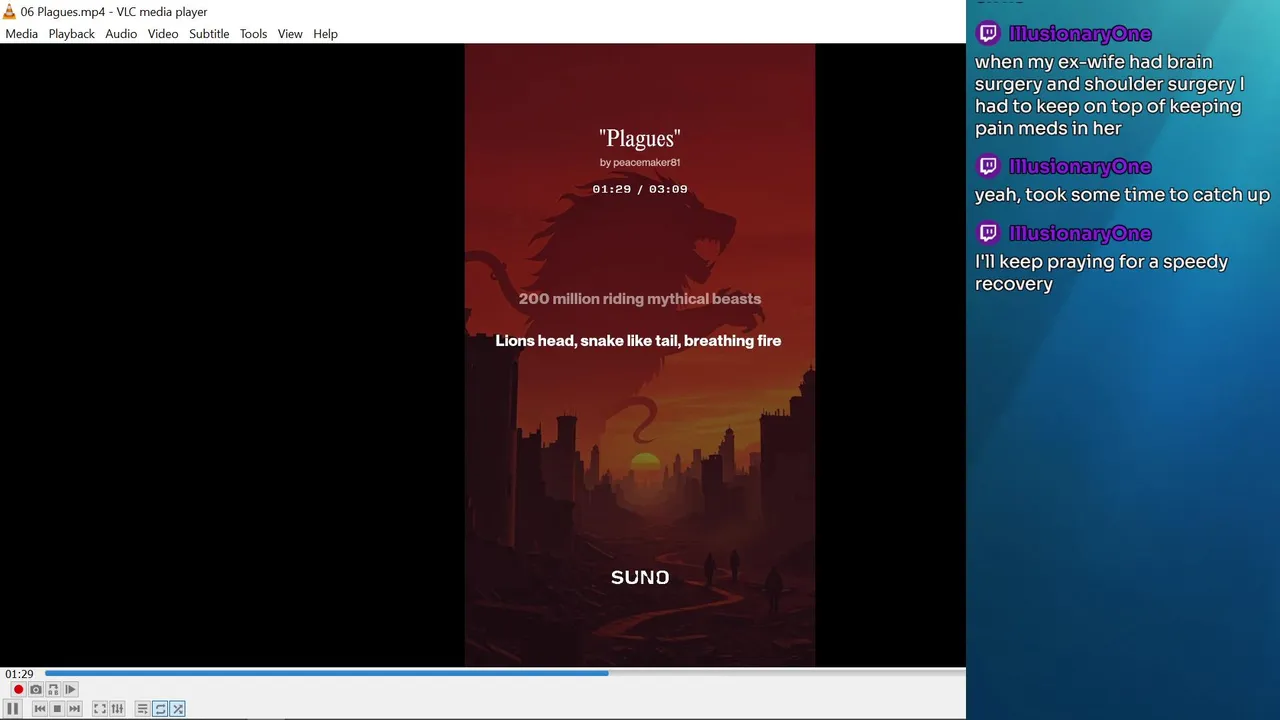Click chat message about ex-wife brain surgery
Image resolution: width=1280 pixels, height=720 pixels.
(x=1110, y=95)
